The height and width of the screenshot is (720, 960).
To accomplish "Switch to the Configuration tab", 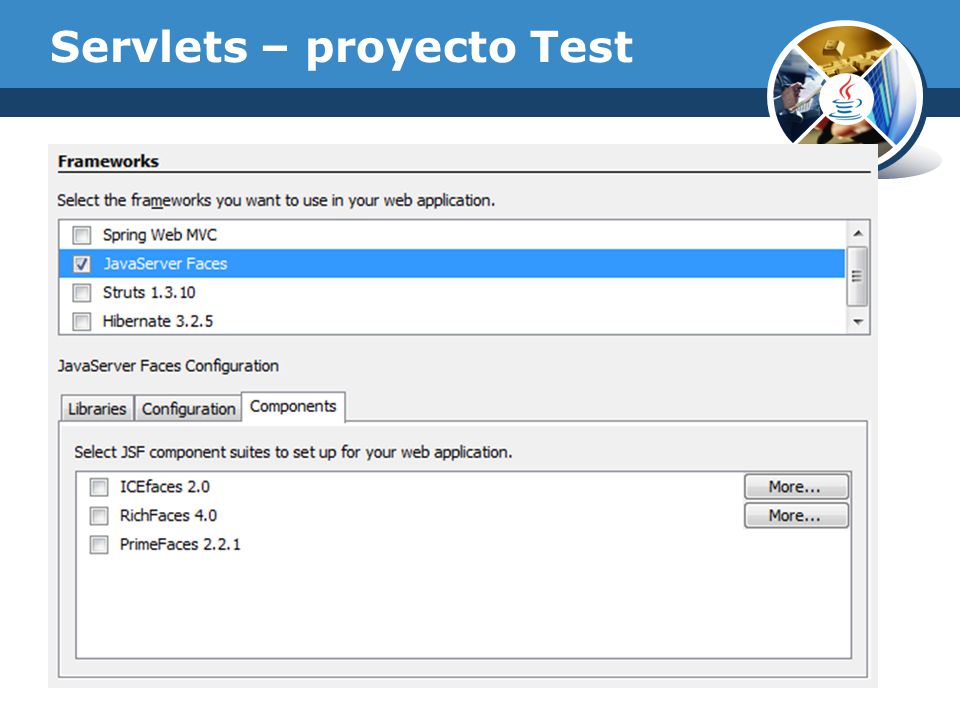I will click(189, 408).
